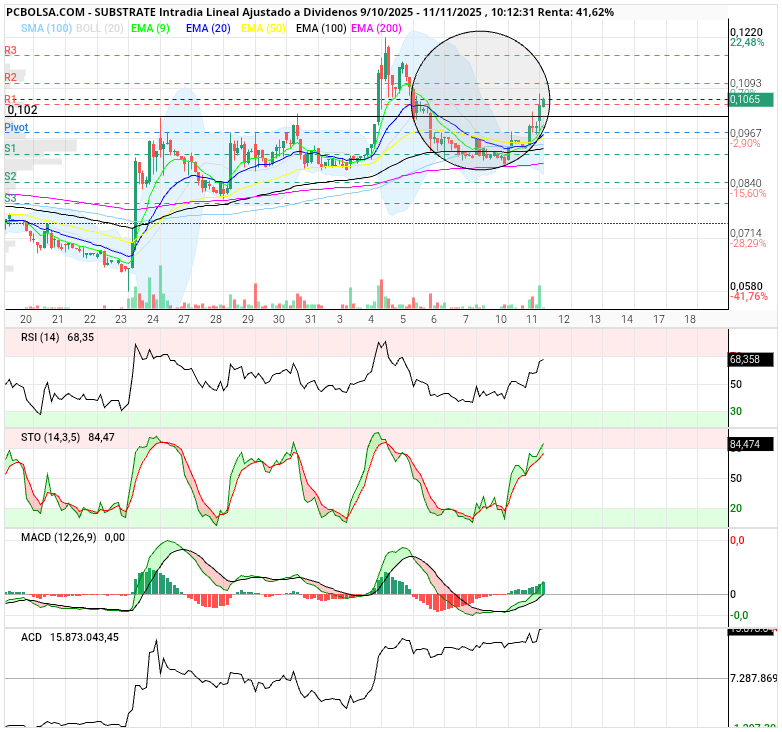The height and width of the screenshot is (732, 782).
Task: Click the 22,48% axis percentage
Action: (x=747, y=42)
